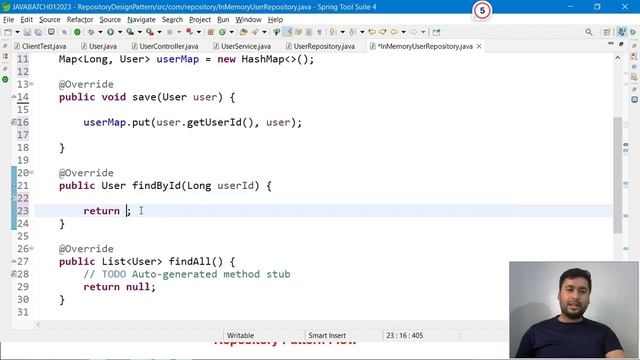Open the Run menu

pos(223,20)
